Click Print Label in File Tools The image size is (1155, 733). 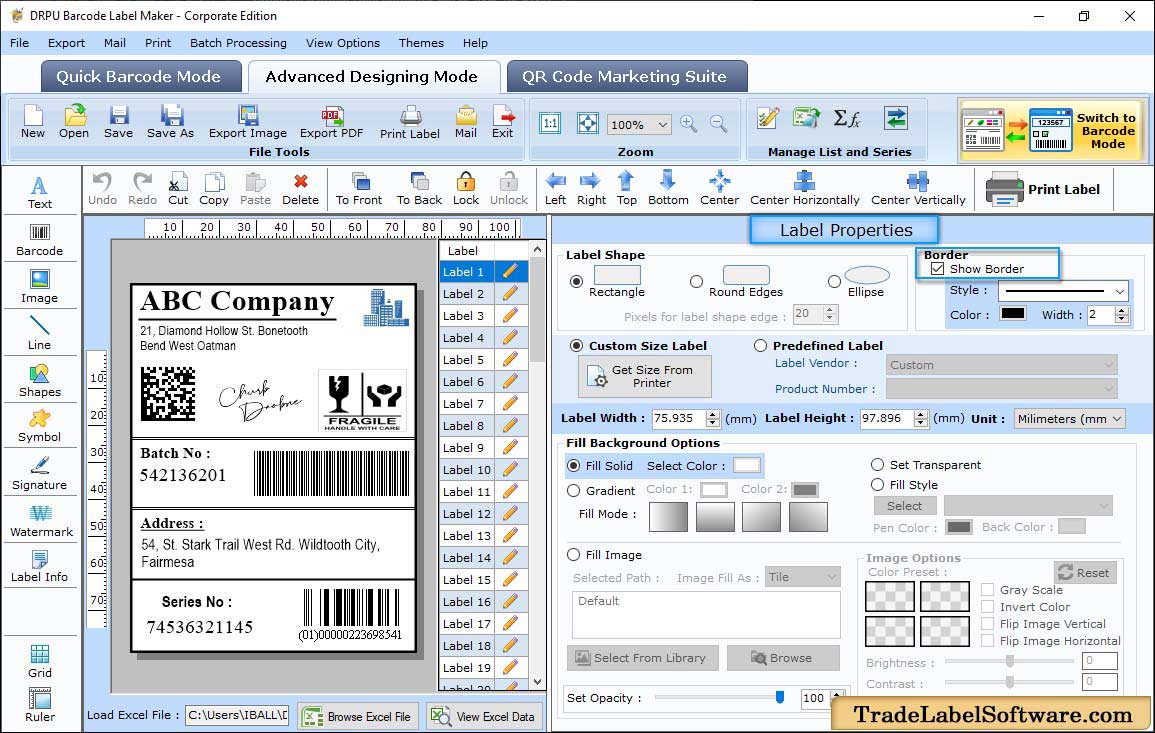point(410,122)
